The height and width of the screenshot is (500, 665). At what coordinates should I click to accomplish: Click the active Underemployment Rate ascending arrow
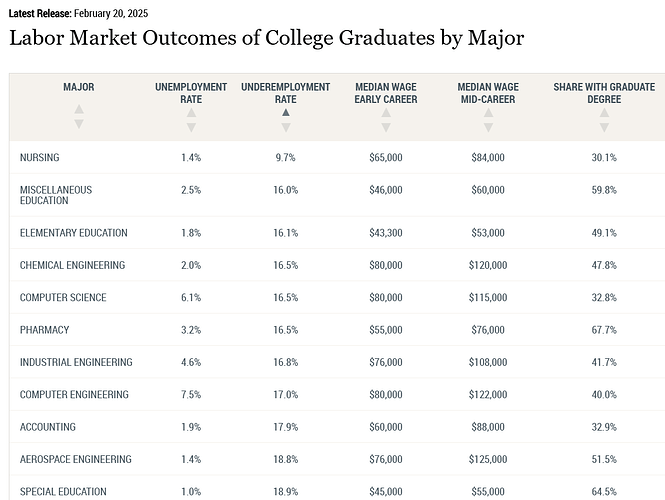(x=286, y=113)
